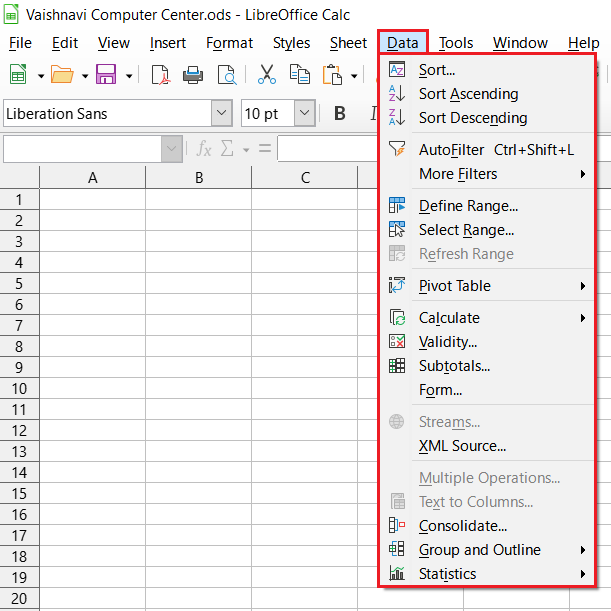Select column B header
611x611 pixels.
tap(199, 177)
